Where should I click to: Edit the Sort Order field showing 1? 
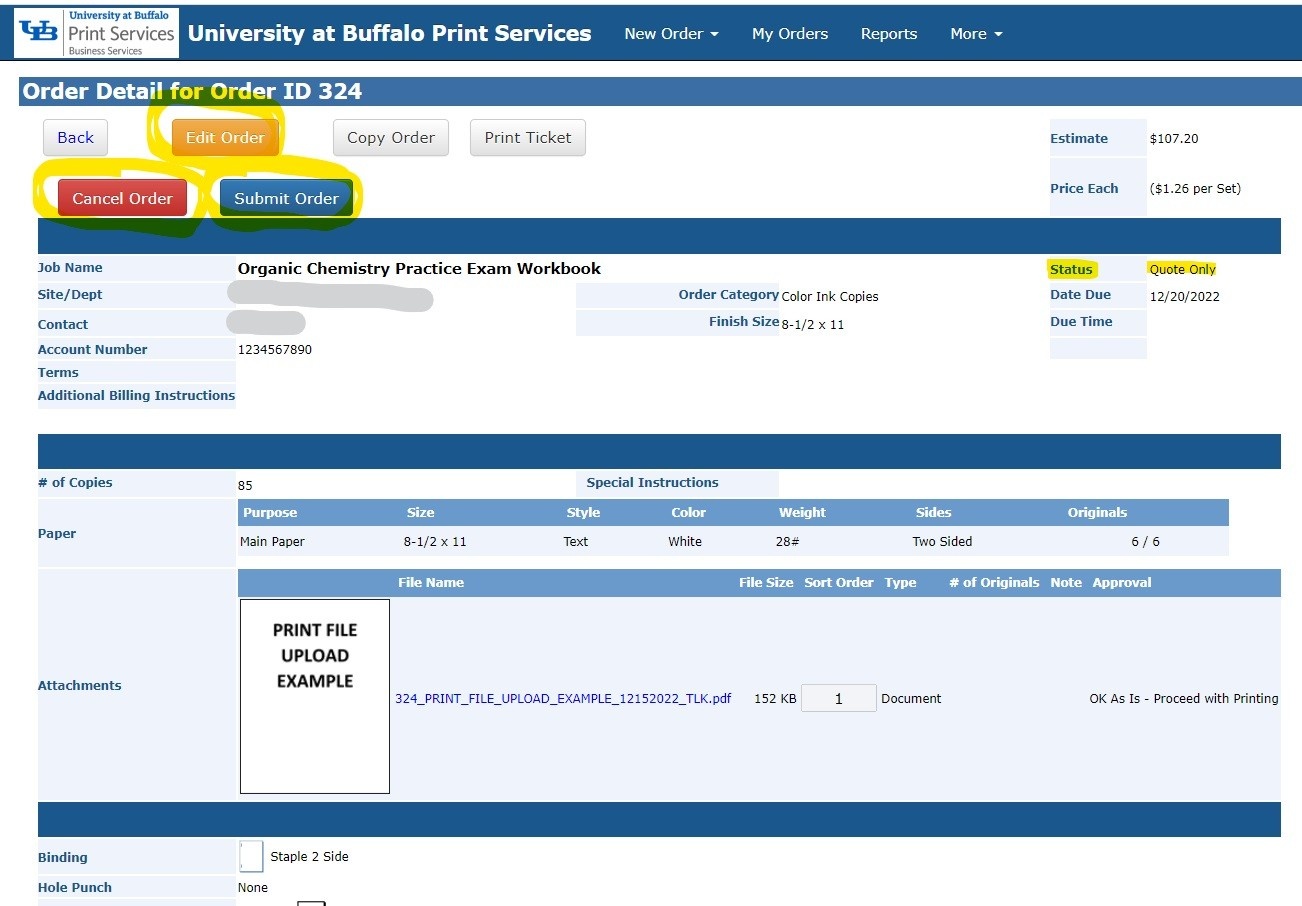tap(838, 698)
